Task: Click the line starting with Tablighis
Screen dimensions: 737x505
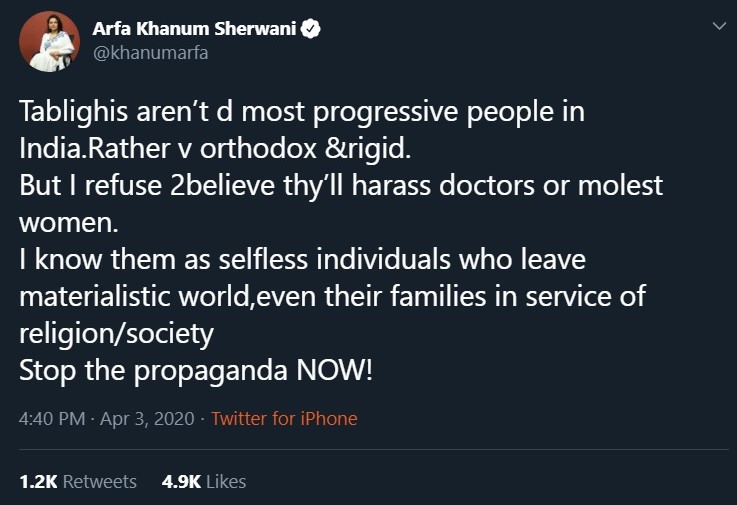Action: coord(302,111)
